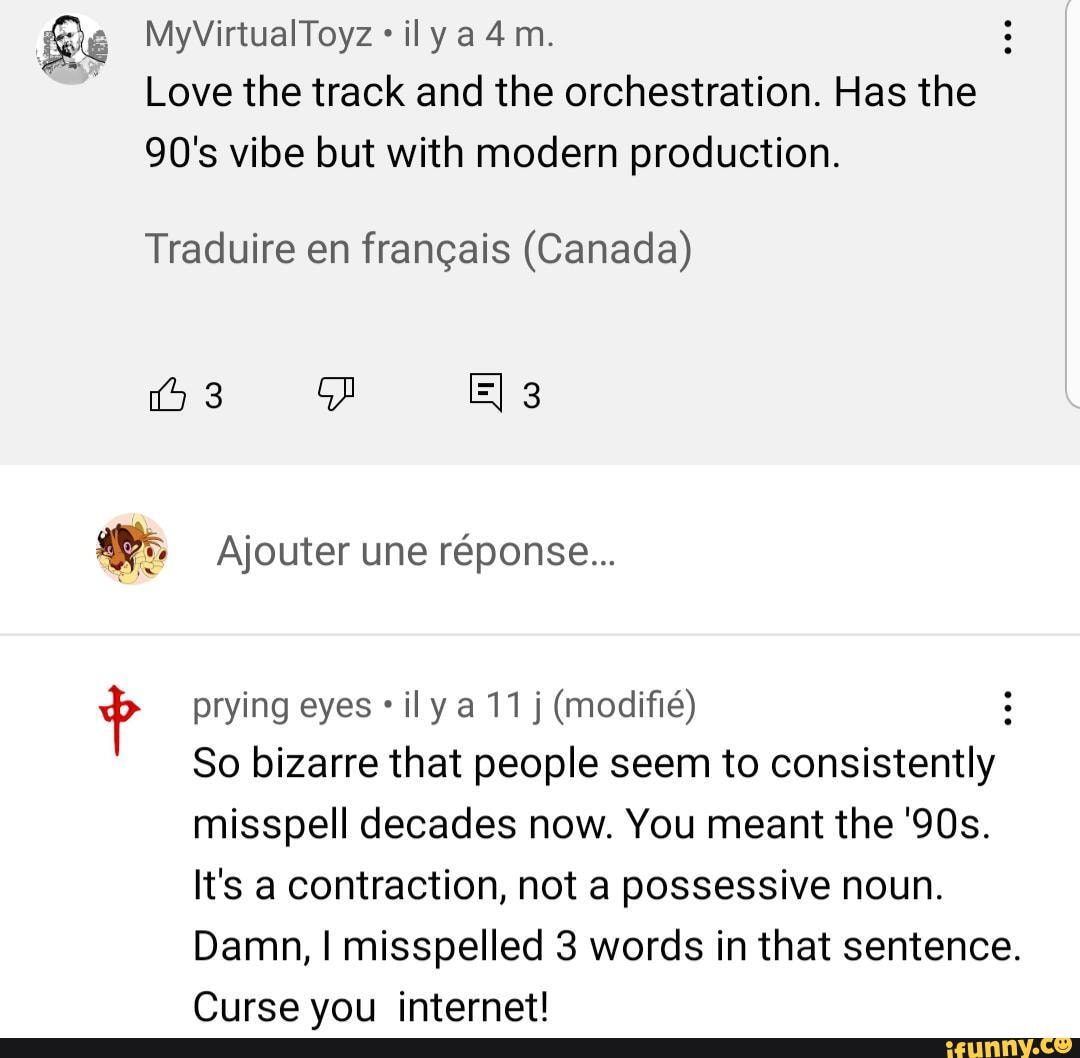
Task: Click Traduire en français (Canada)
Action: tap(418, 249)
